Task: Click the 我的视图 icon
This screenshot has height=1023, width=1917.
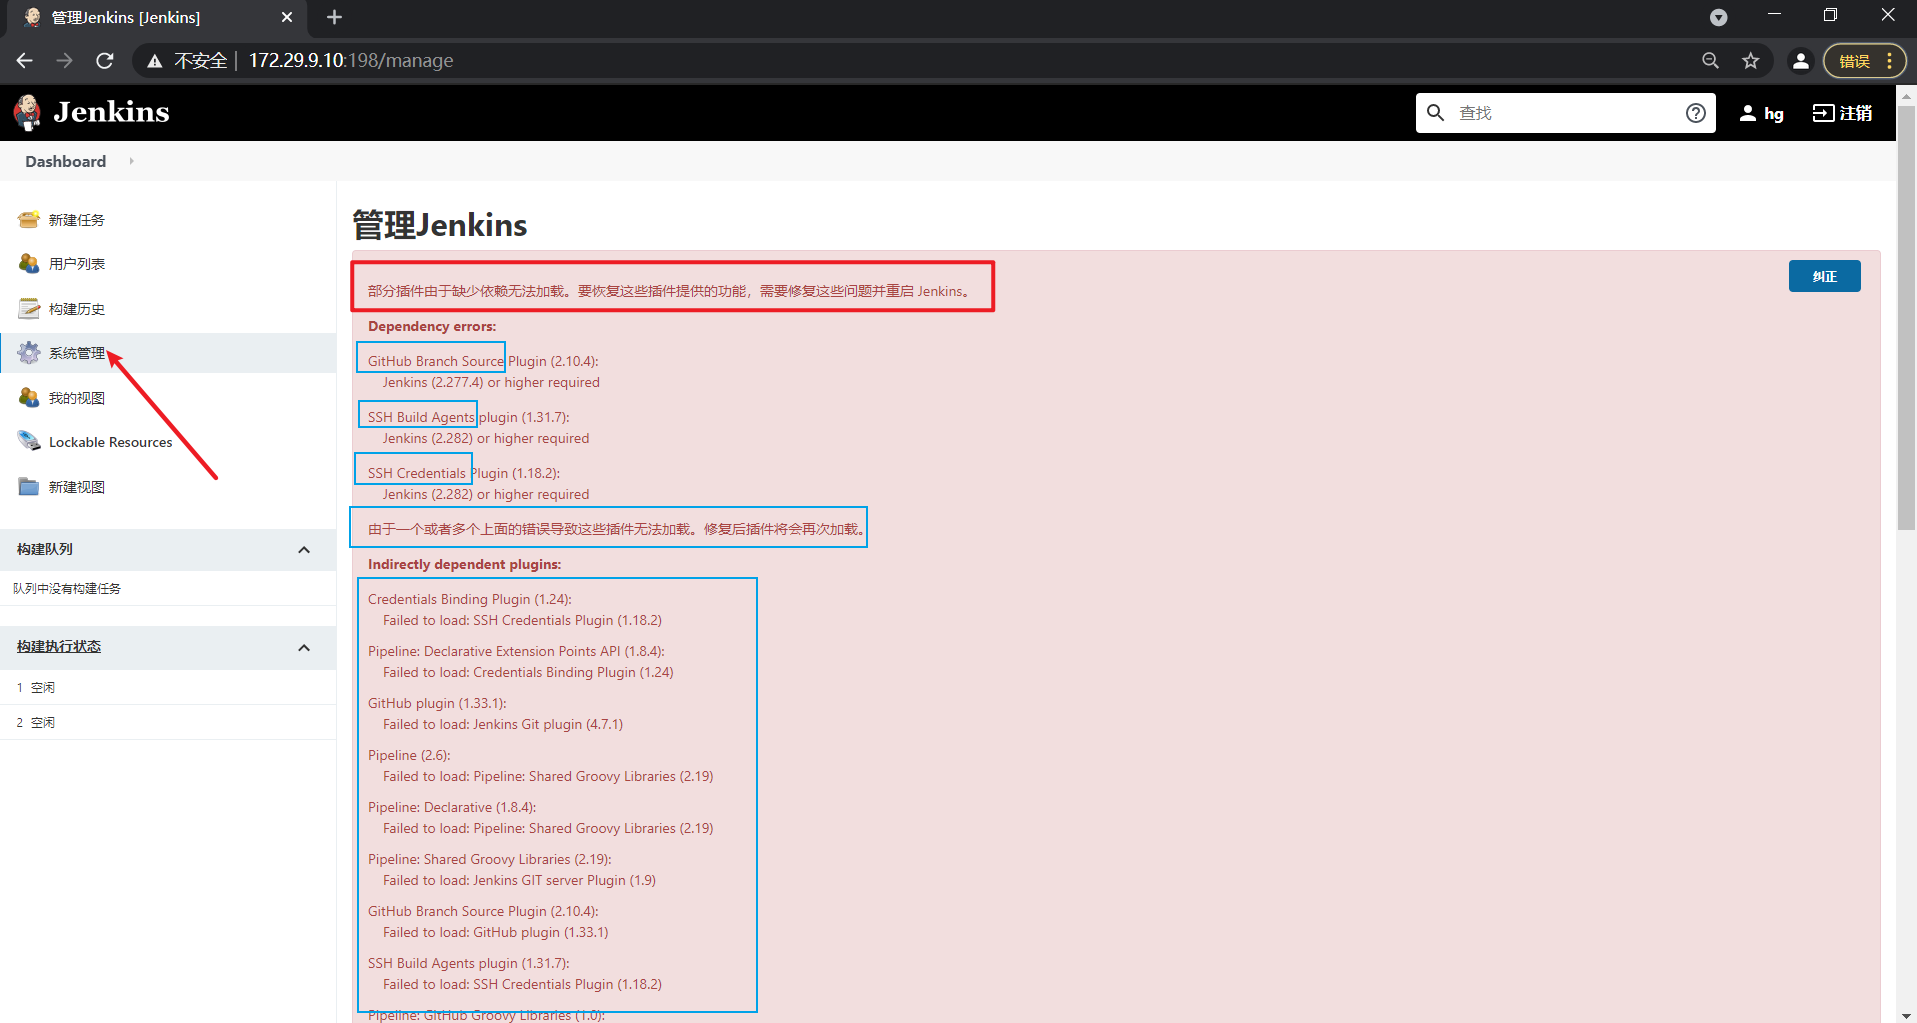Action: point(29,398)
